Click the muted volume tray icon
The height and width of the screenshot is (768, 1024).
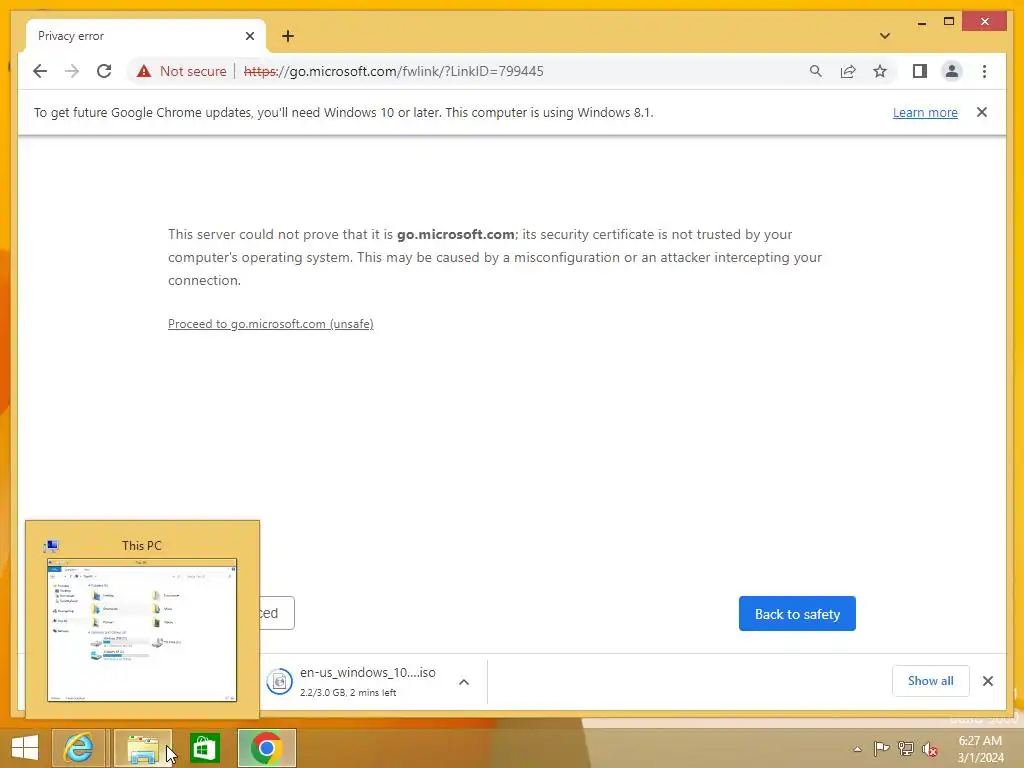[x=930, y=749]
